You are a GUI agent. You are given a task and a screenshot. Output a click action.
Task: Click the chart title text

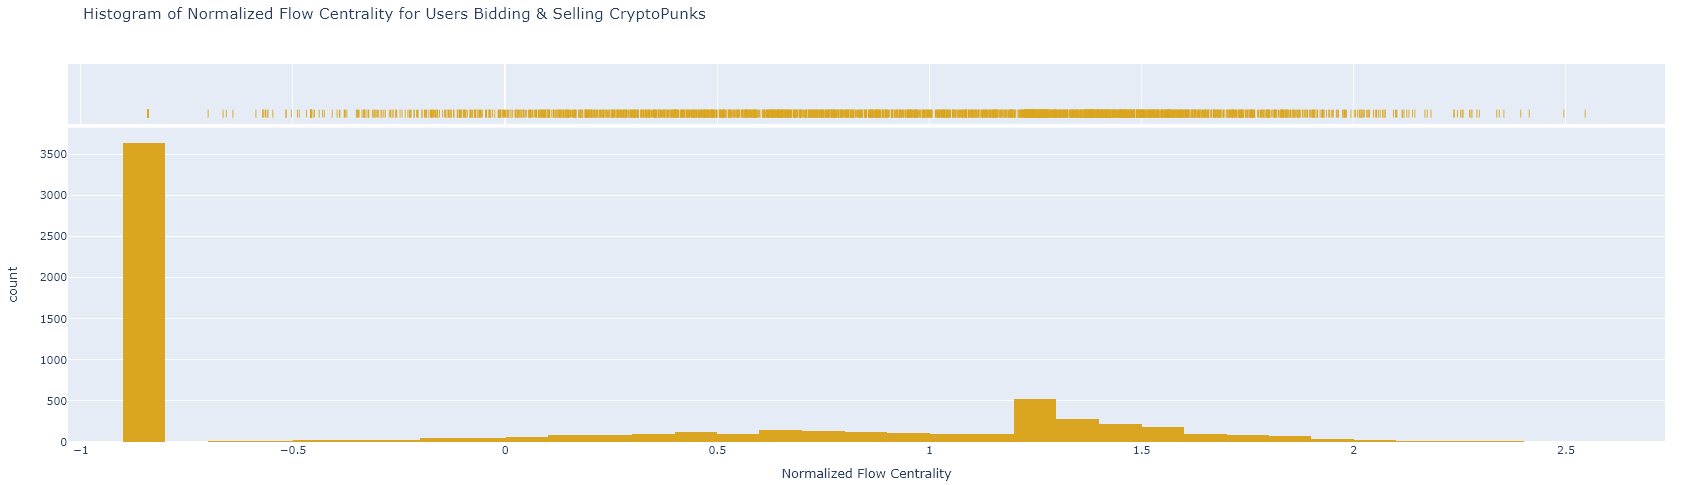click(x=394, y=14)
